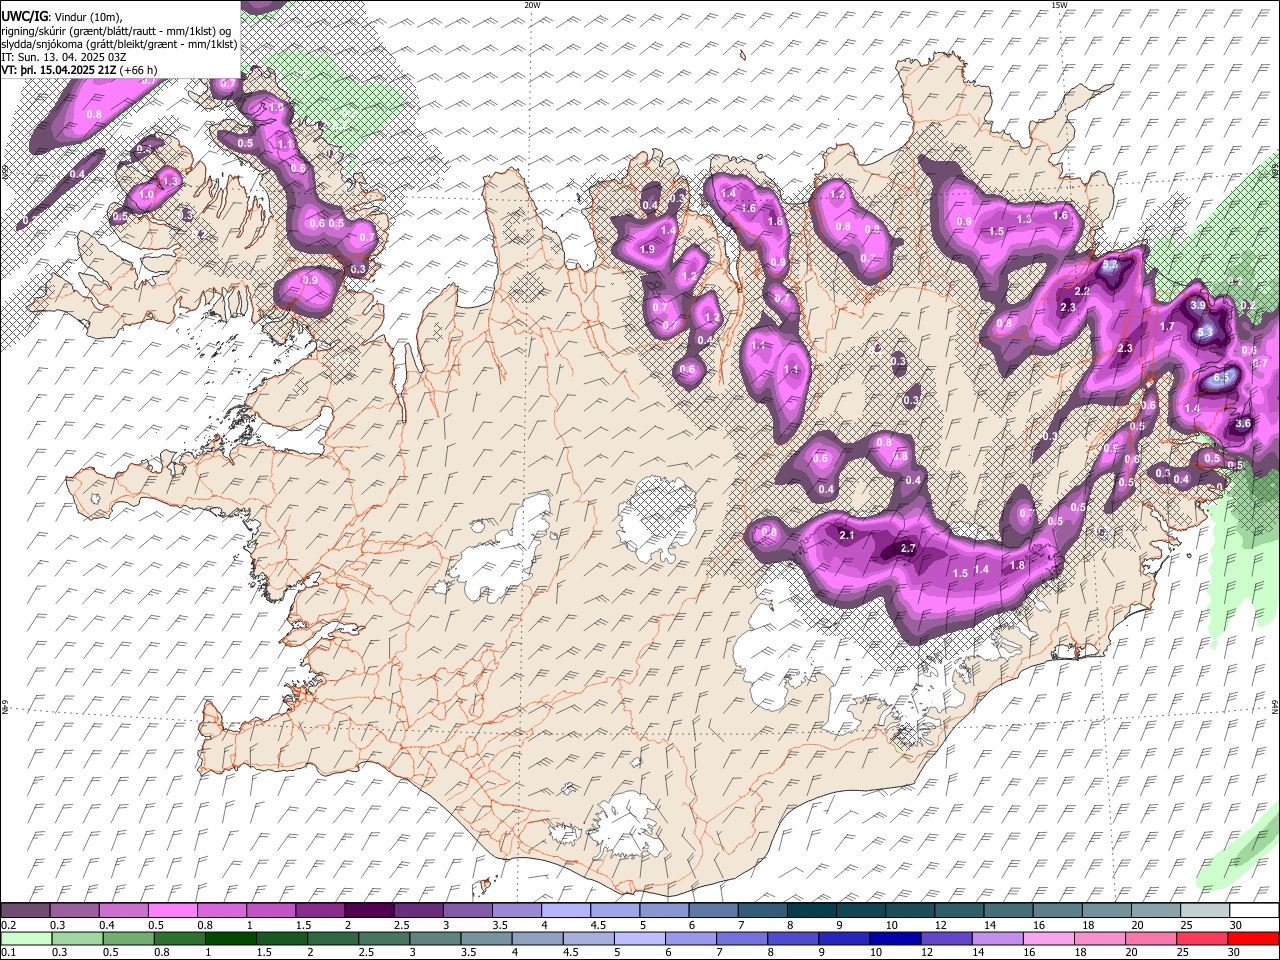
Task: Click the 6.5 precipitation value on map
Action: [x=1221, y=379]
